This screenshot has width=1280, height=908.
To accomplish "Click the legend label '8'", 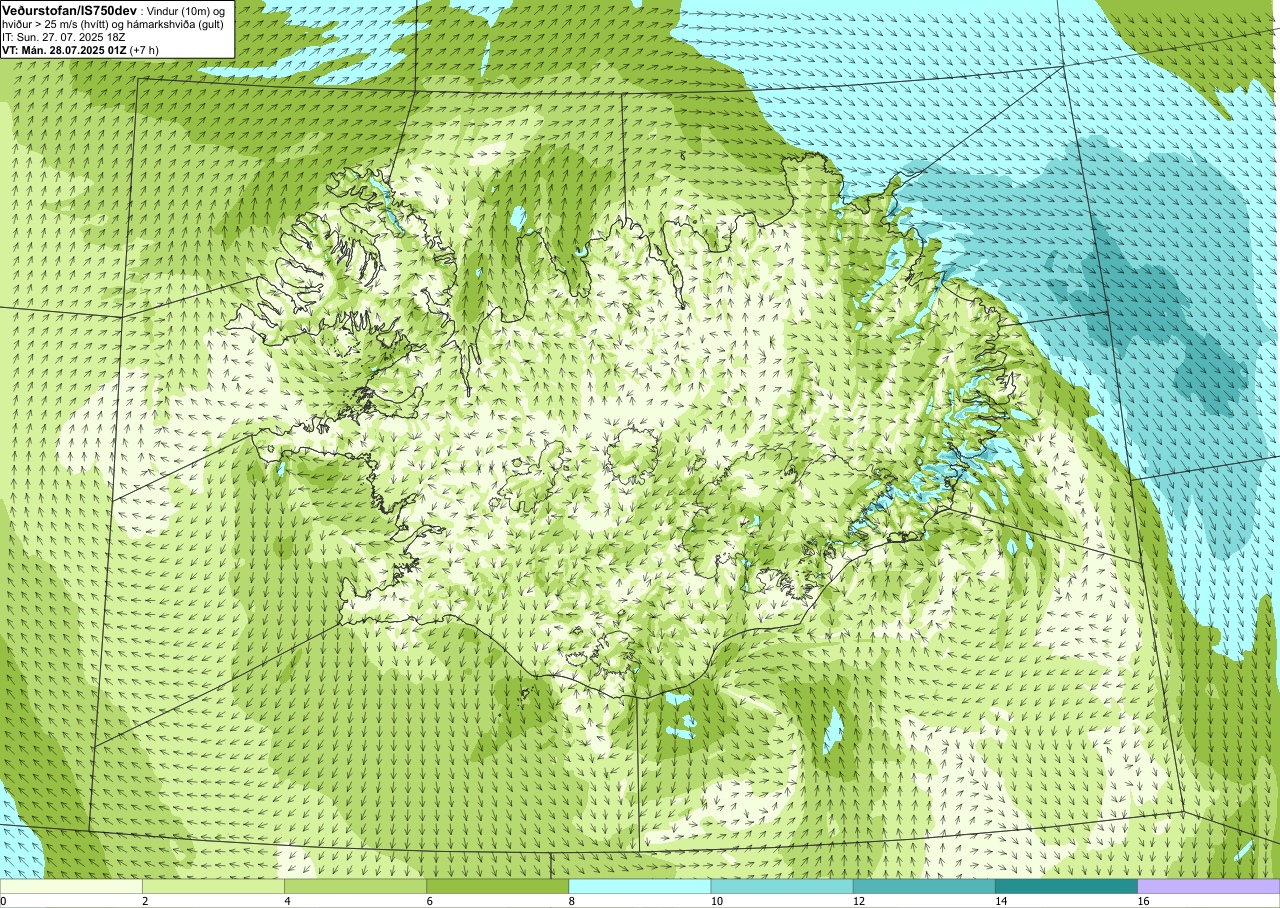I will point(571,901).
